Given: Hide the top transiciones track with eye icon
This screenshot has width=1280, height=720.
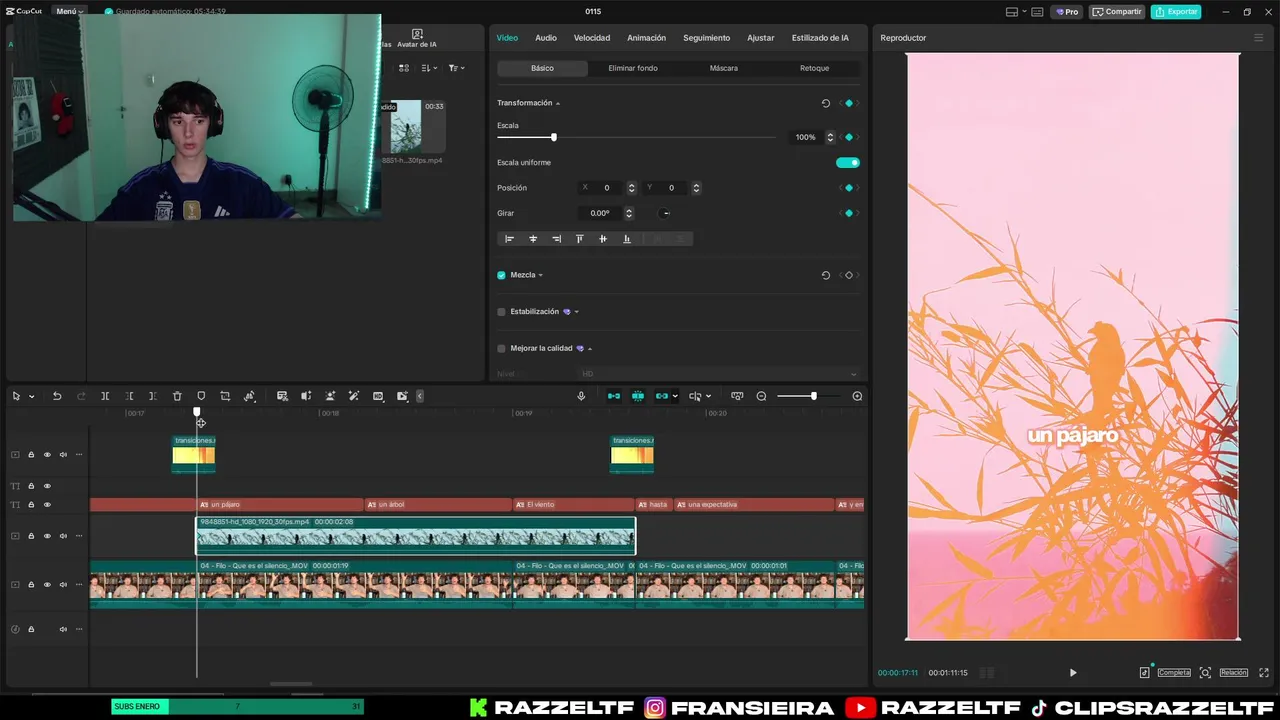Looking at the screenshot, I should pos(47,455).
